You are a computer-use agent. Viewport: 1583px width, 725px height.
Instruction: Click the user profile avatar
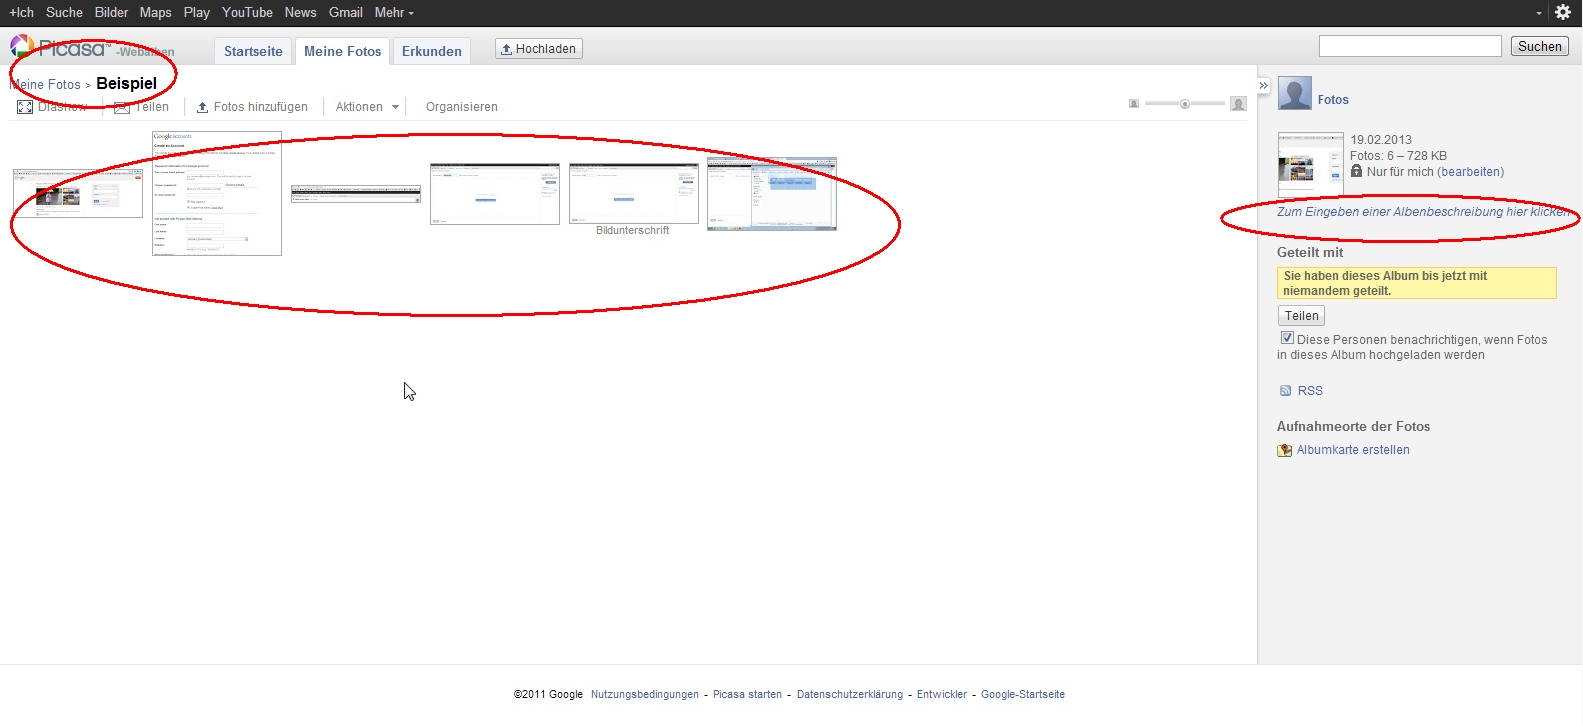[1295, 93]
